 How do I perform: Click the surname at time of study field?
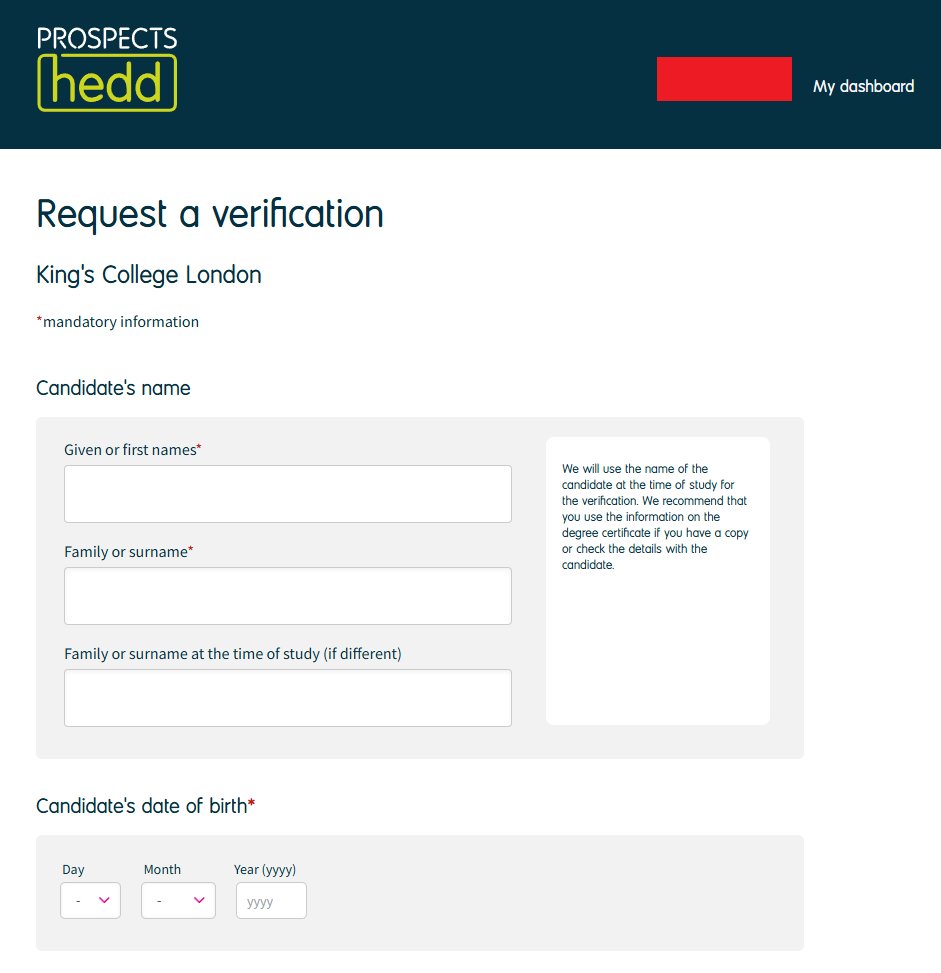pos(288,698)
